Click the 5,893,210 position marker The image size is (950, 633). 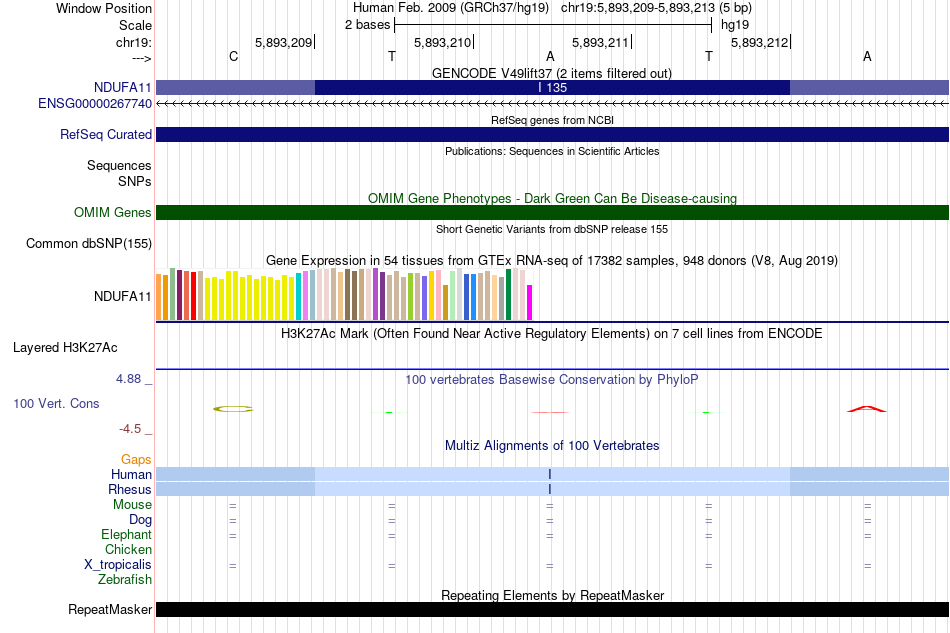[x=443, y=42]
